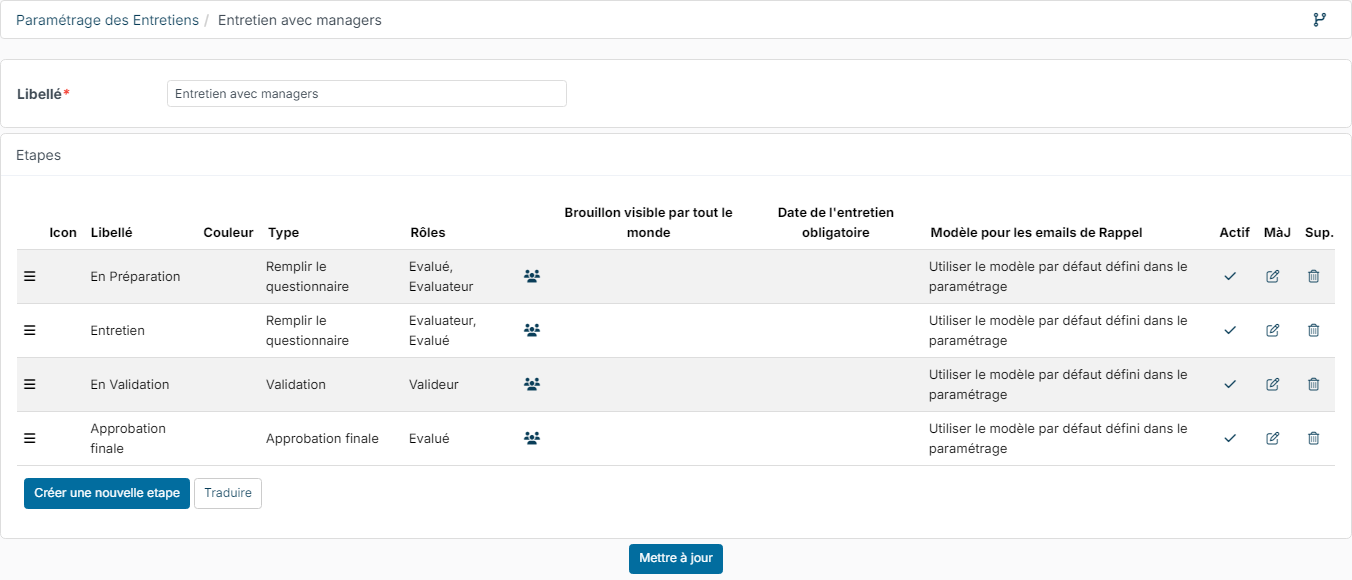Edit the Entretien step
Screen dimensions: 1352x580
[x=1273, y=330]
